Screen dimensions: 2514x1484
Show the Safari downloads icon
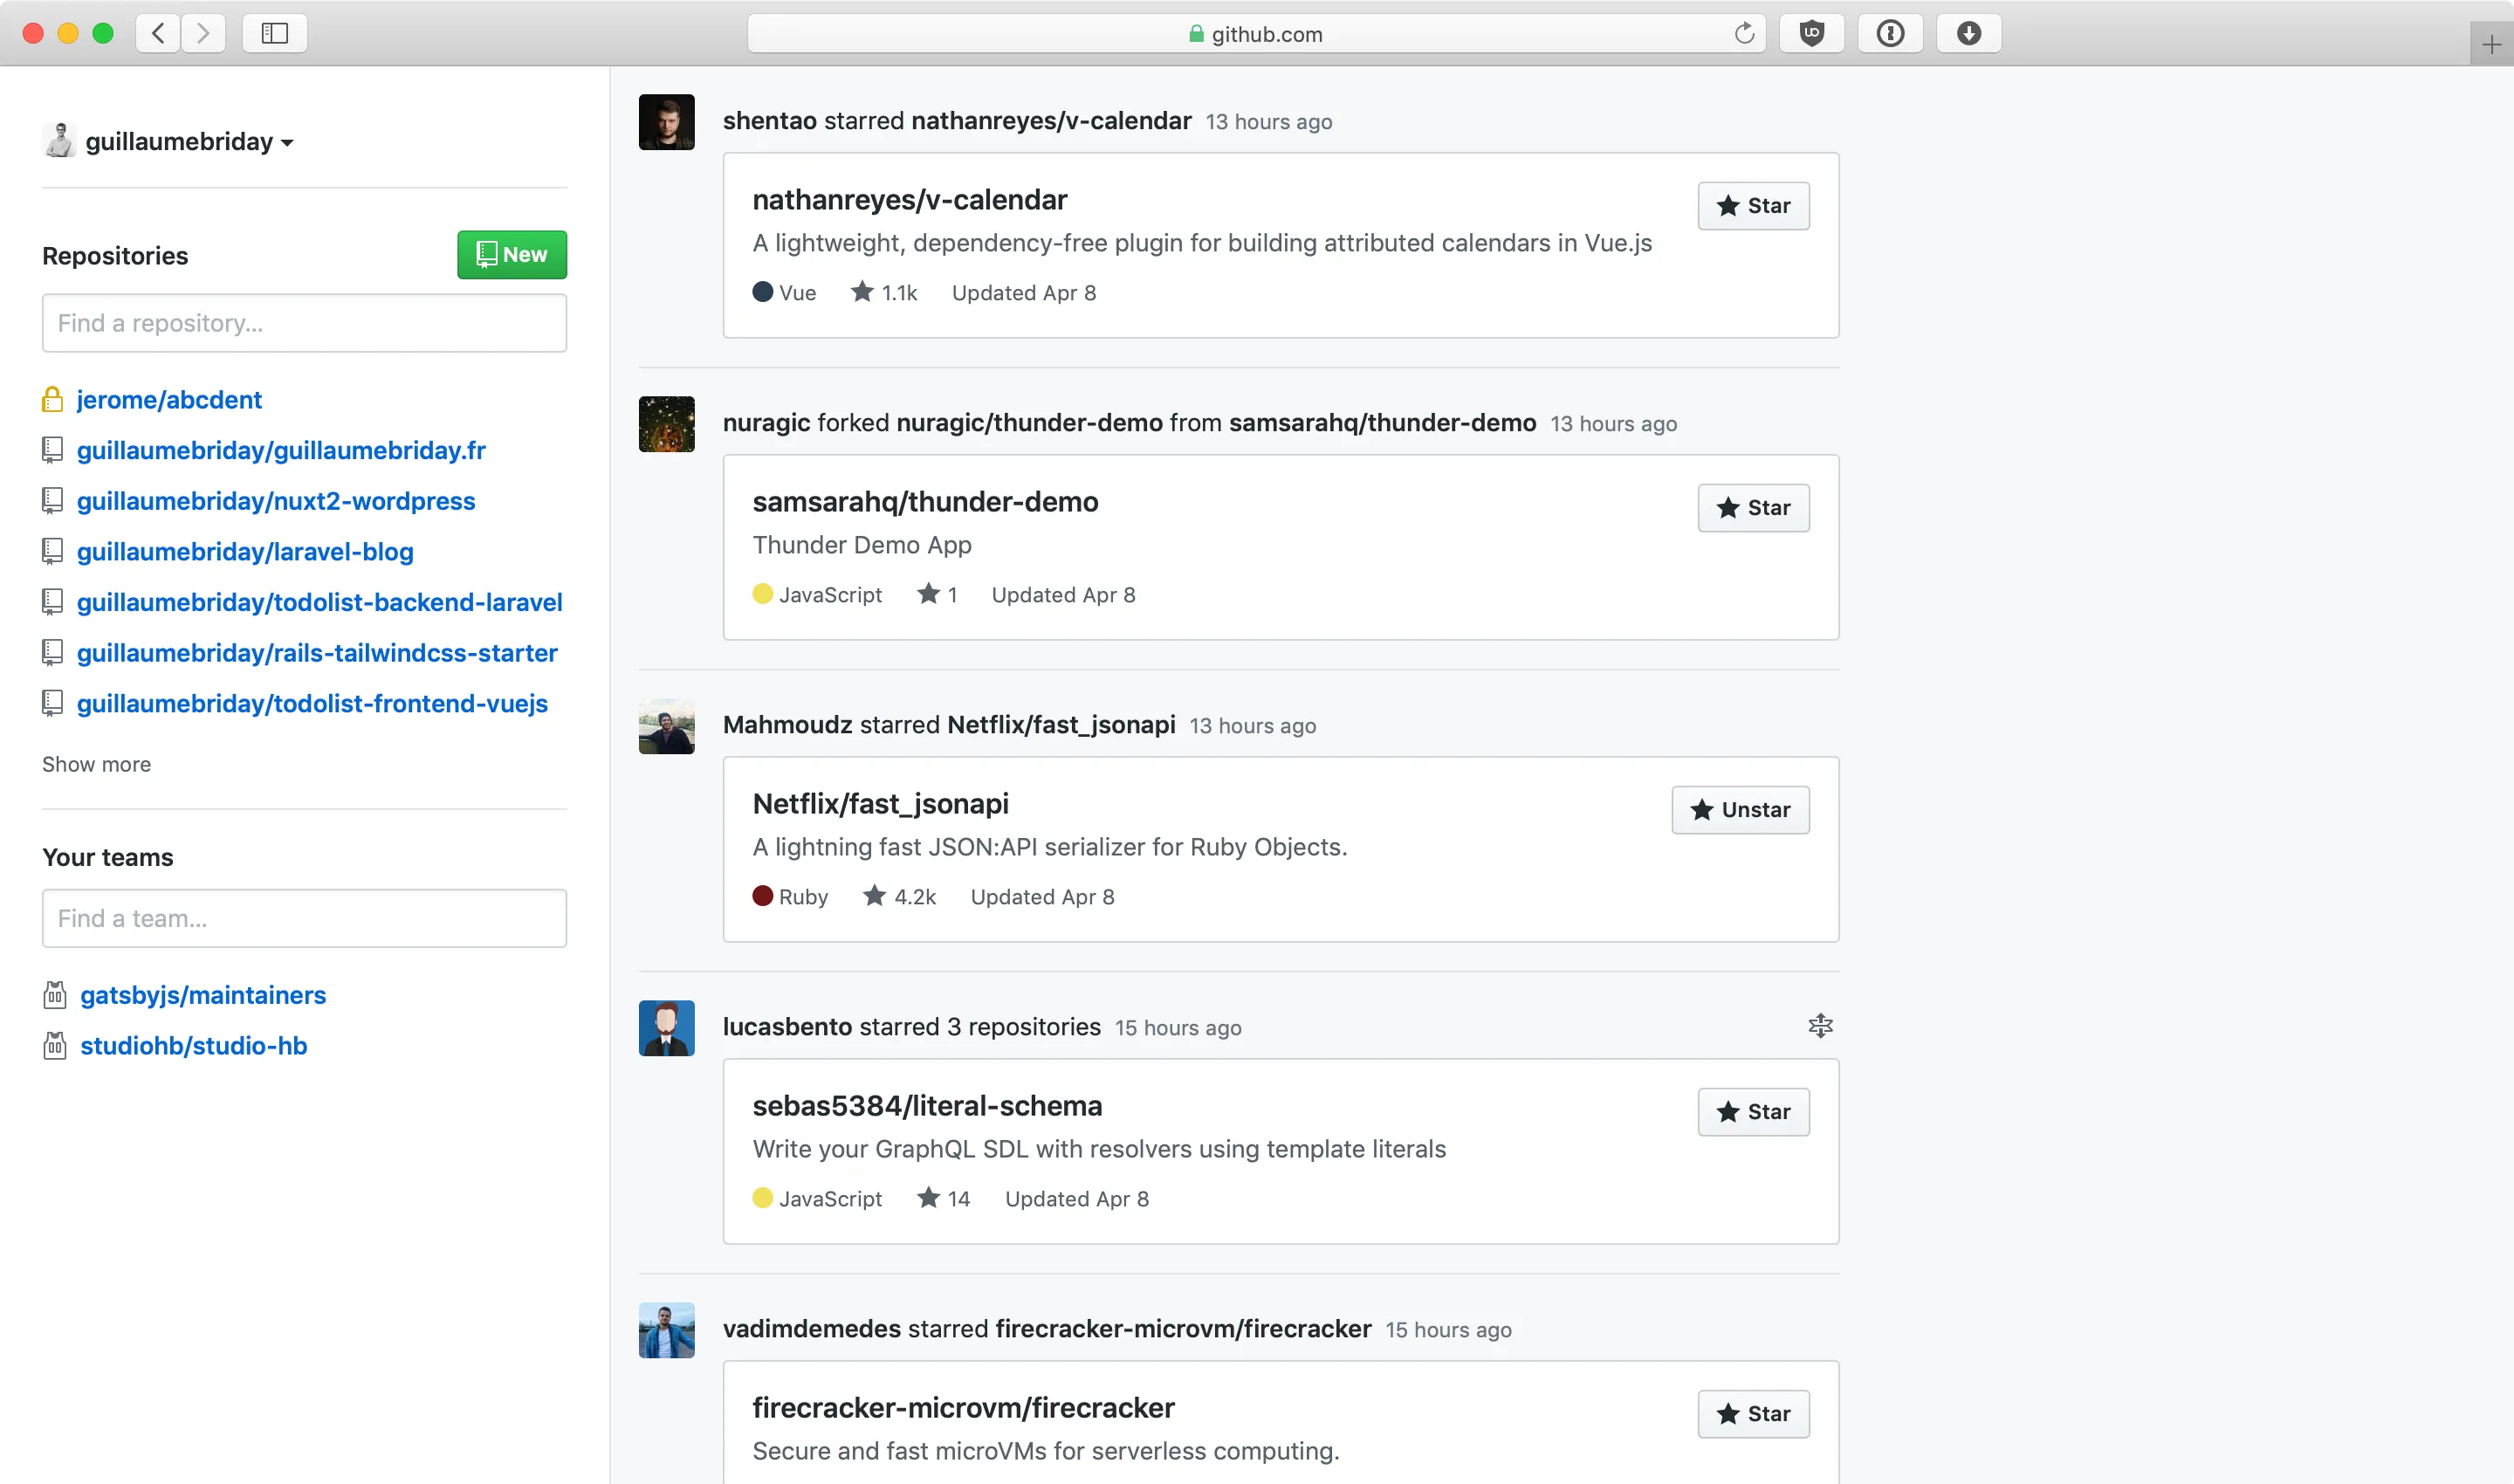point(1968,33)
